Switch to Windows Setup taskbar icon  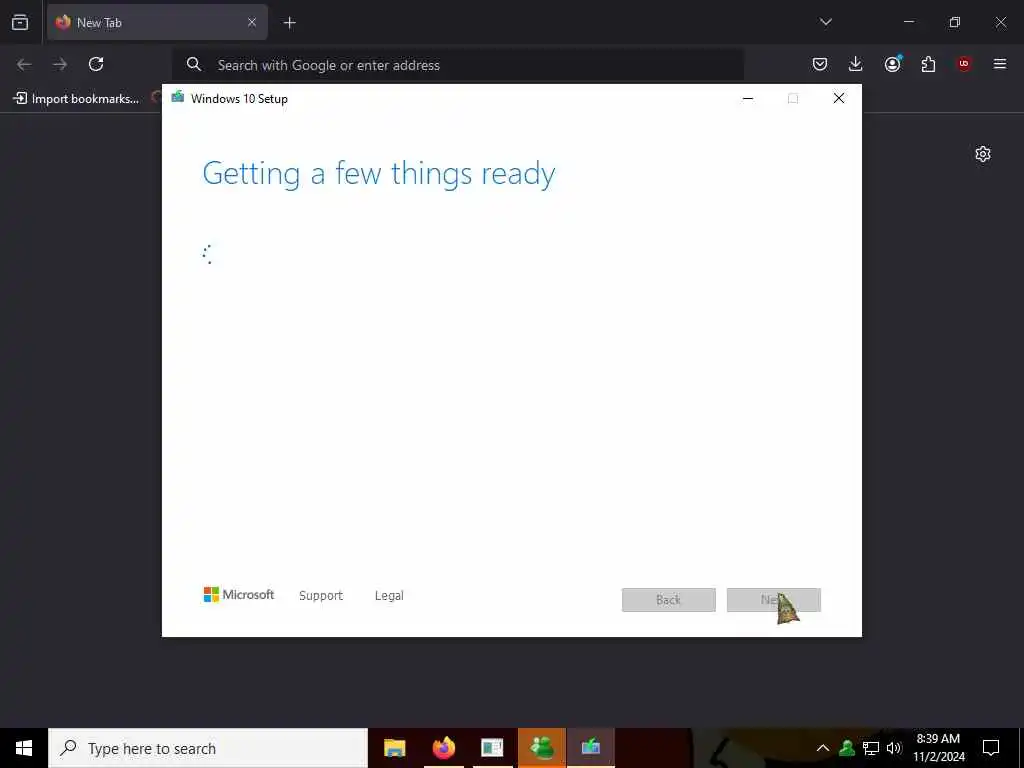(591, 748)
